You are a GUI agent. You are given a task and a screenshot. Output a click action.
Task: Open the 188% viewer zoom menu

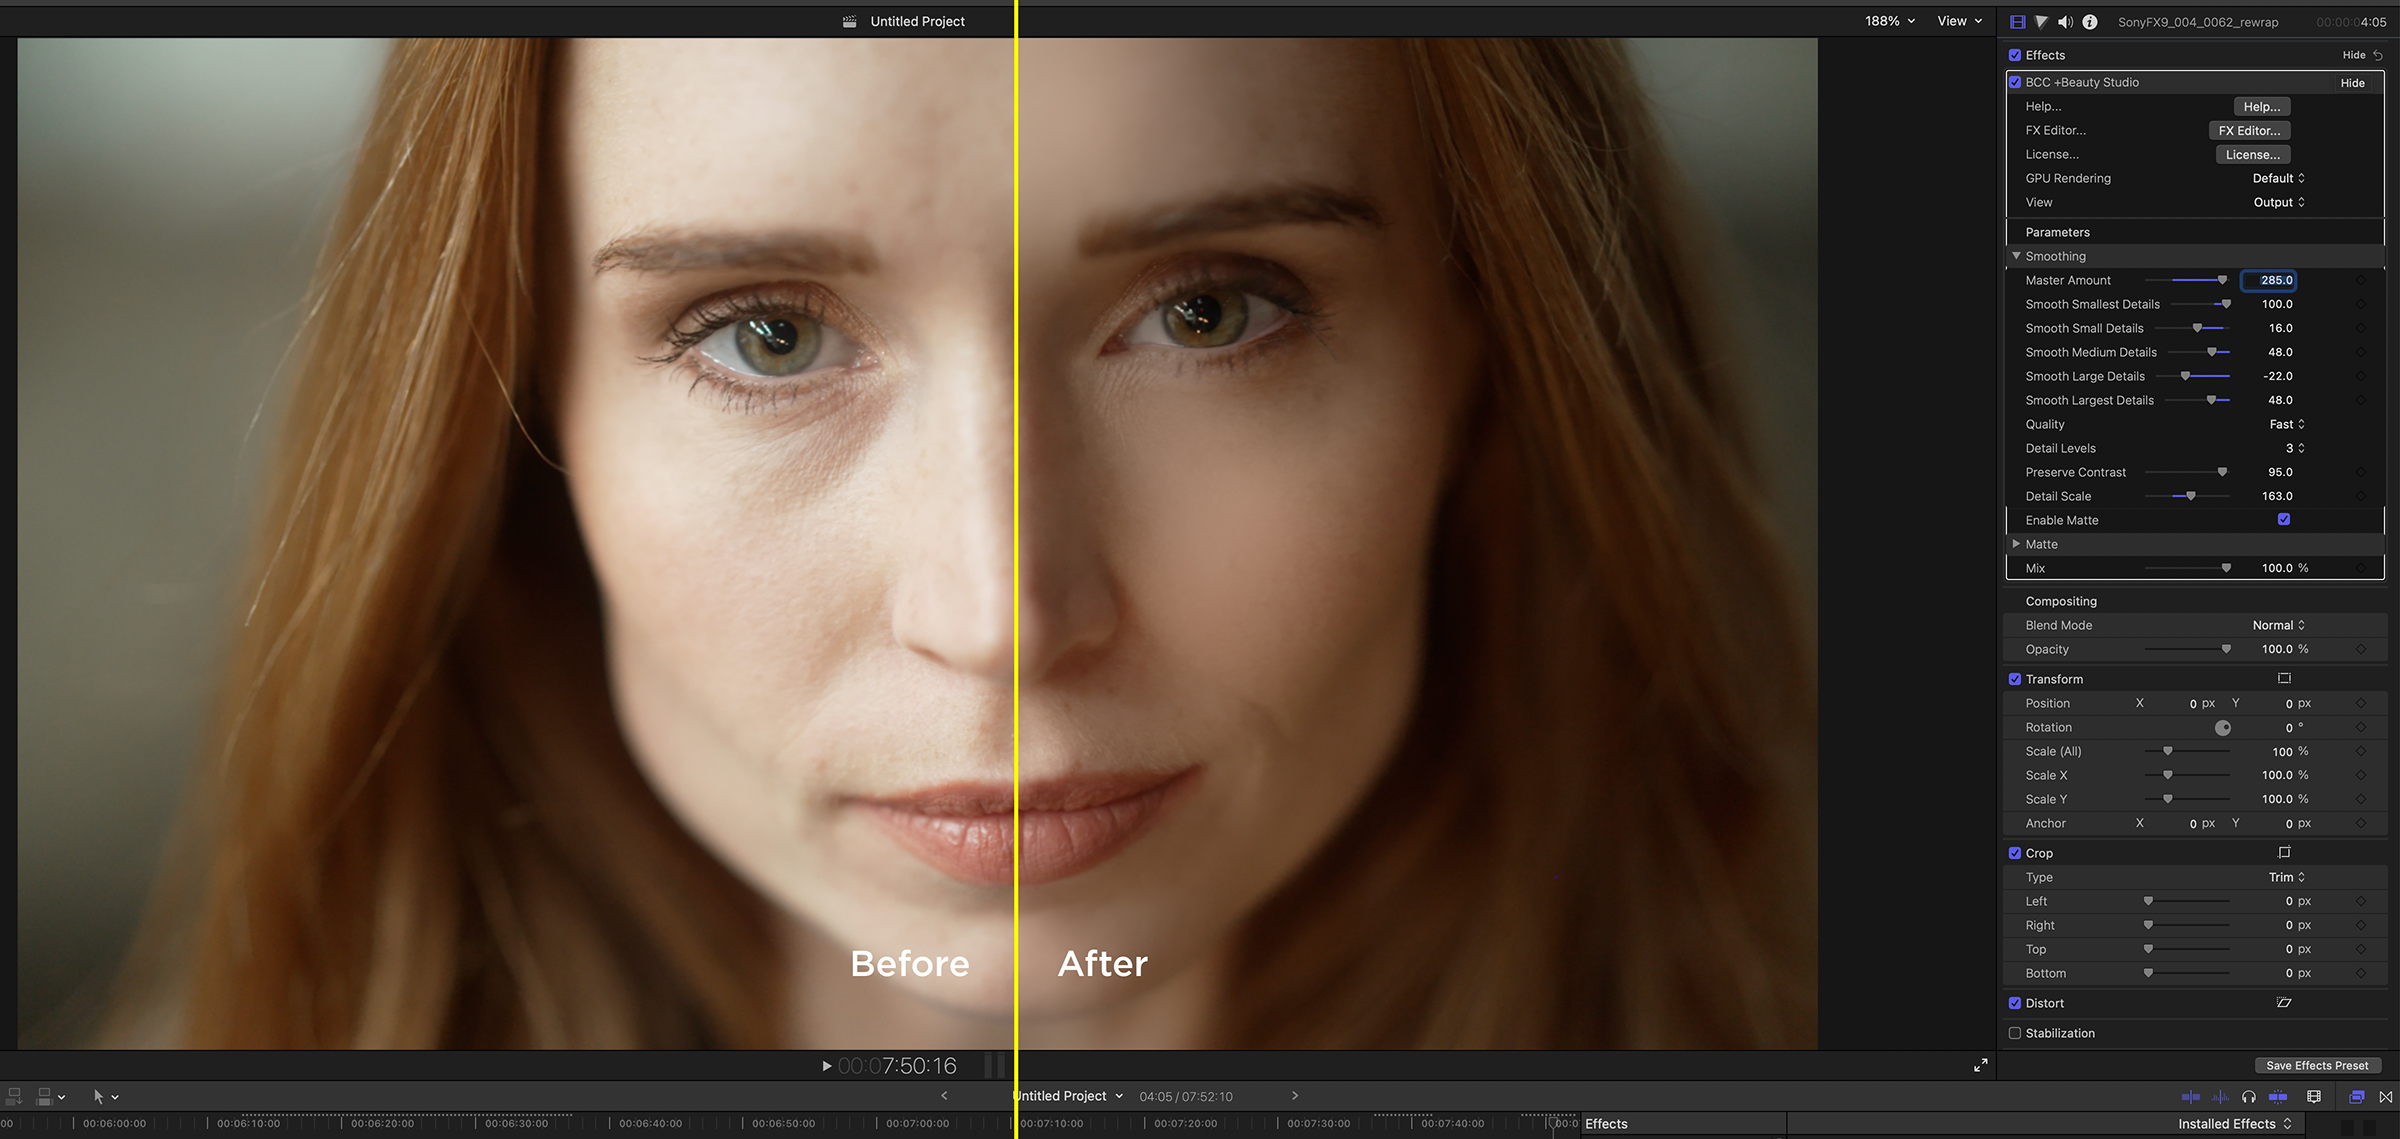tap(1890, 21)
